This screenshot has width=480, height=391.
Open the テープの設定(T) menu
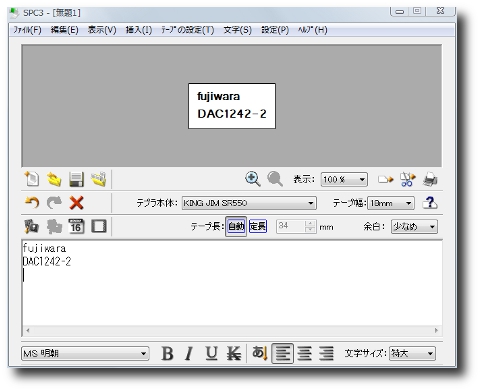pyautogui.click(x=188, y=30)
